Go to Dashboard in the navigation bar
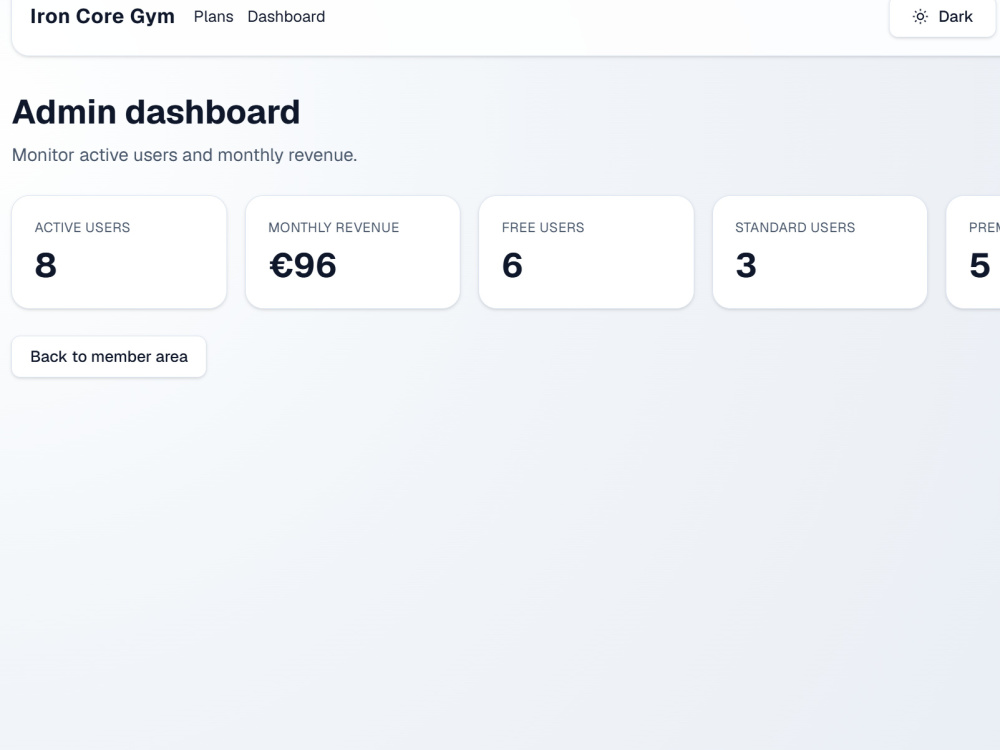This screenshot has width=1000, height=750. [x=286, y=17]
